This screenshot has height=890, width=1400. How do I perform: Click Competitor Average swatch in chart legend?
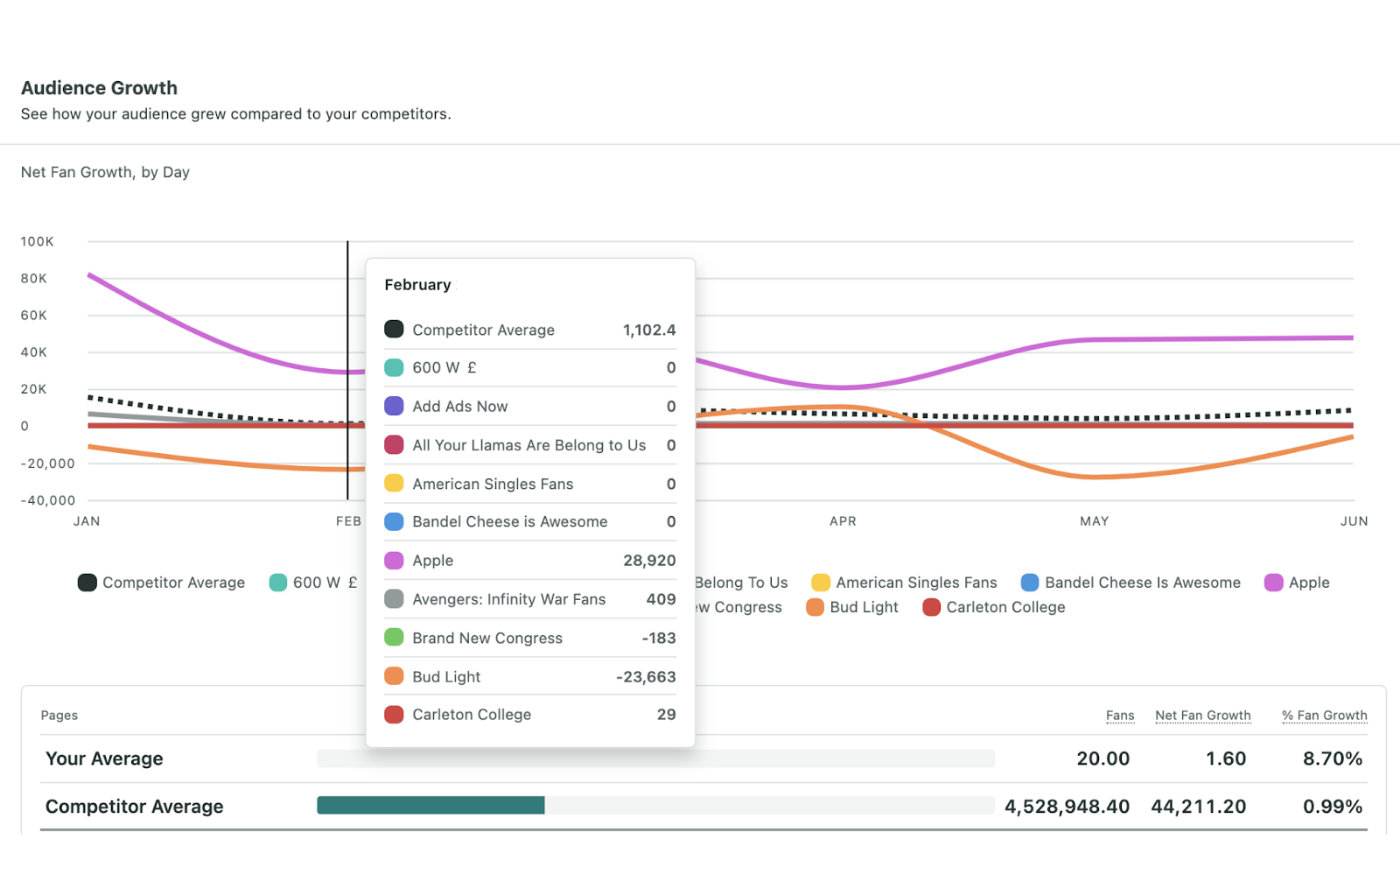(x=87, y=583)
